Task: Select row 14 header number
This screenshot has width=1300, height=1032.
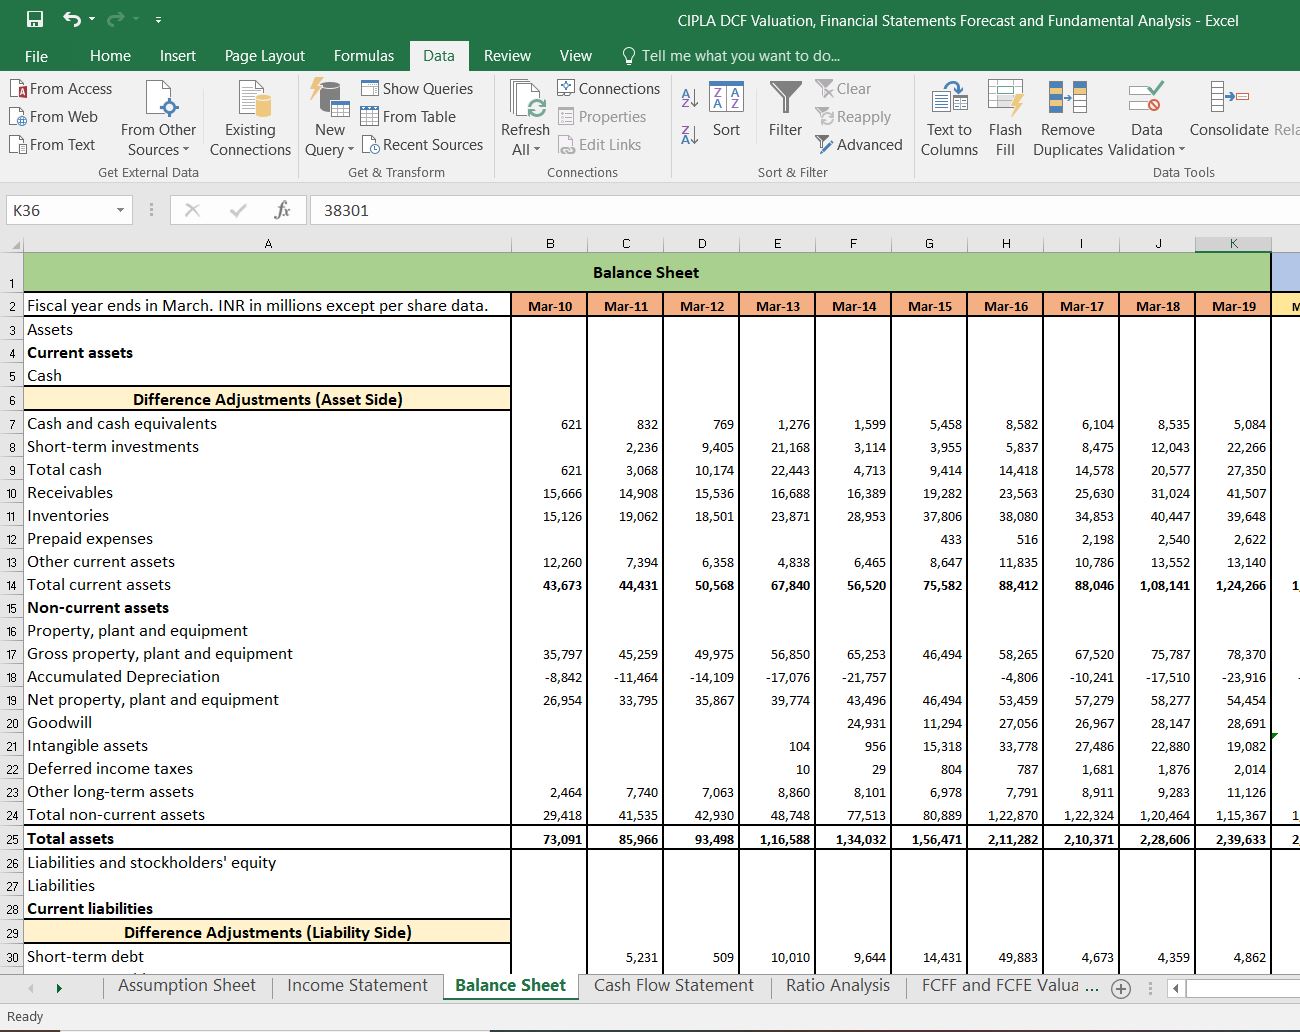Action: point(12,585)
